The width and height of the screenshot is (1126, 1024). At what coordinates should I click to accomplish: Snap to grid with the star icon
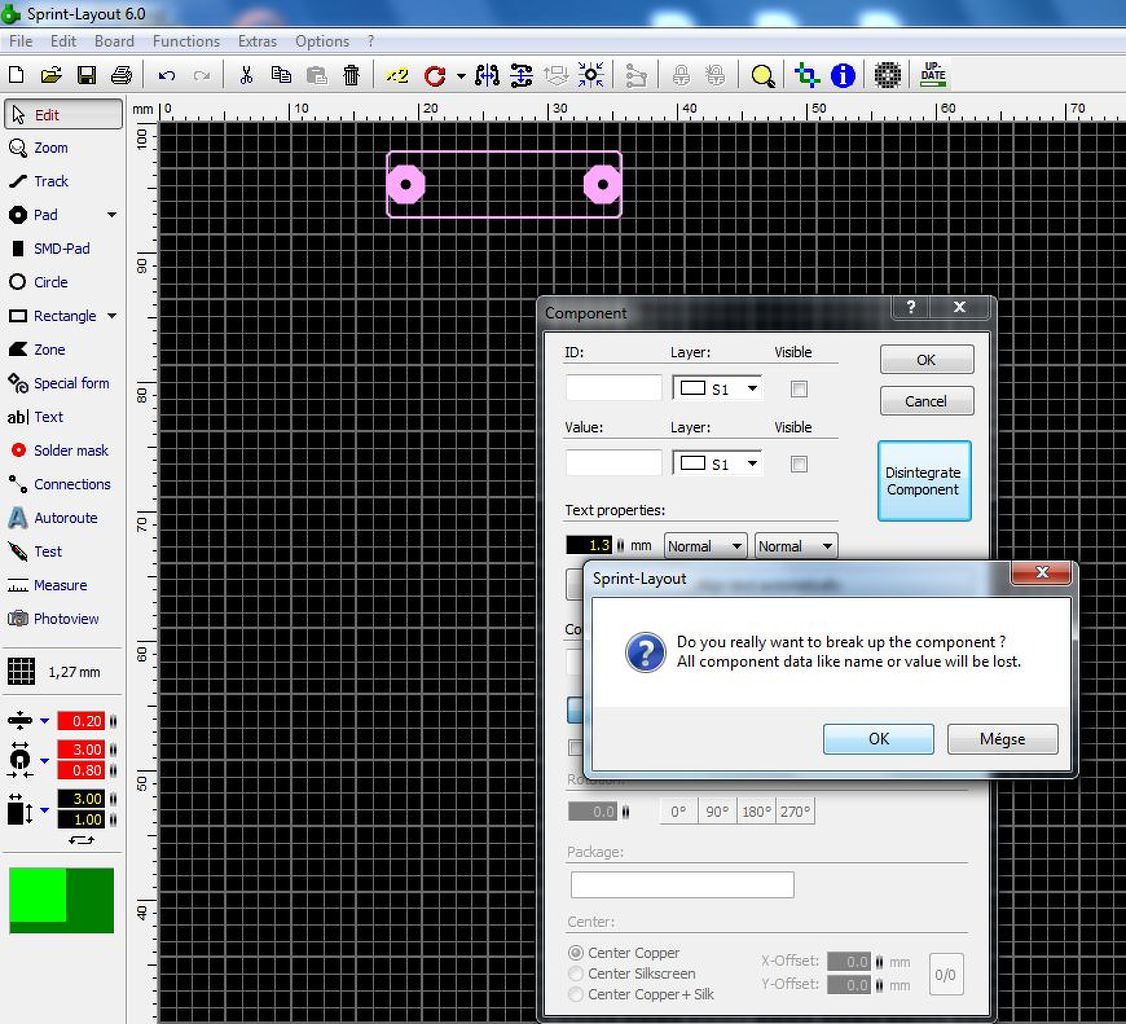[591, 75]
